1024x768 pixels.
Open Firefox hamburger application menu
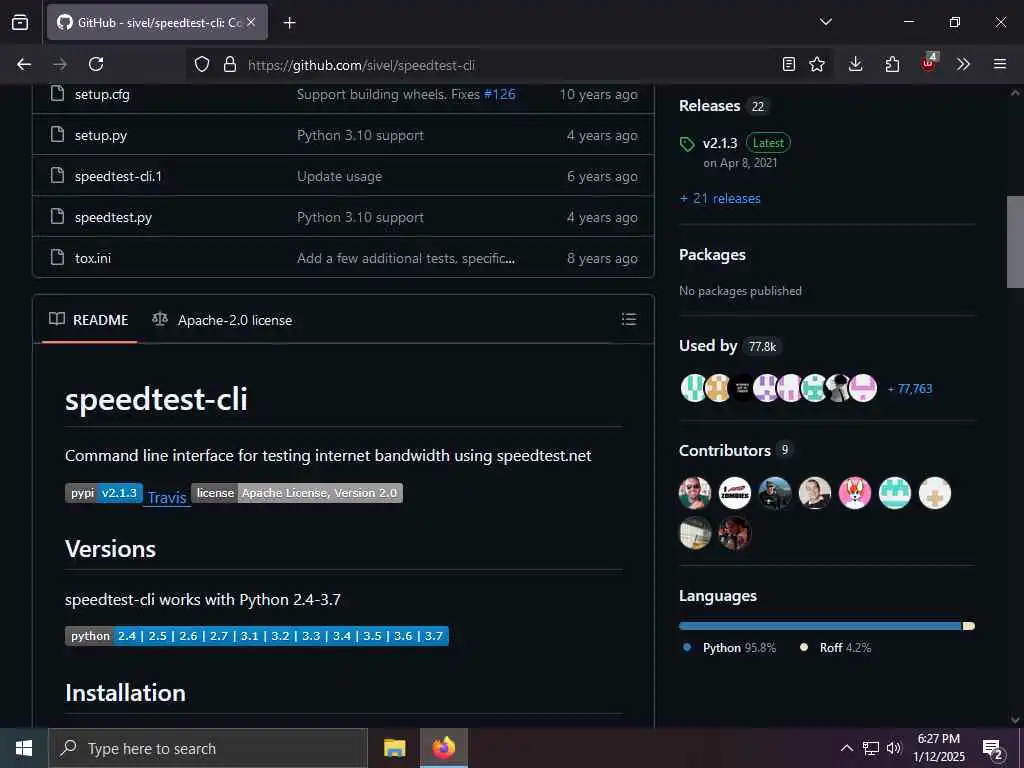[x=1000, y=64]
